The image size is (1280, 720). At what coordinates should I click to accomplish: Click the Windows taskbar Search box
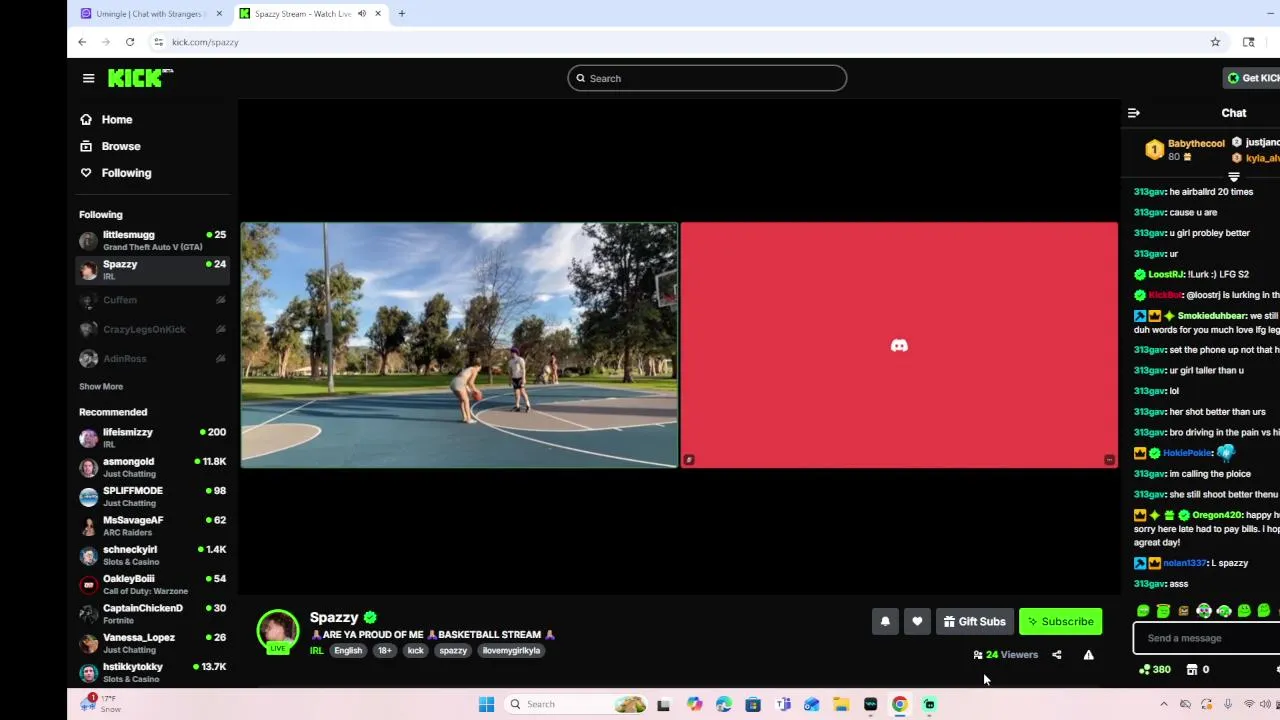(x=576, y=704)
